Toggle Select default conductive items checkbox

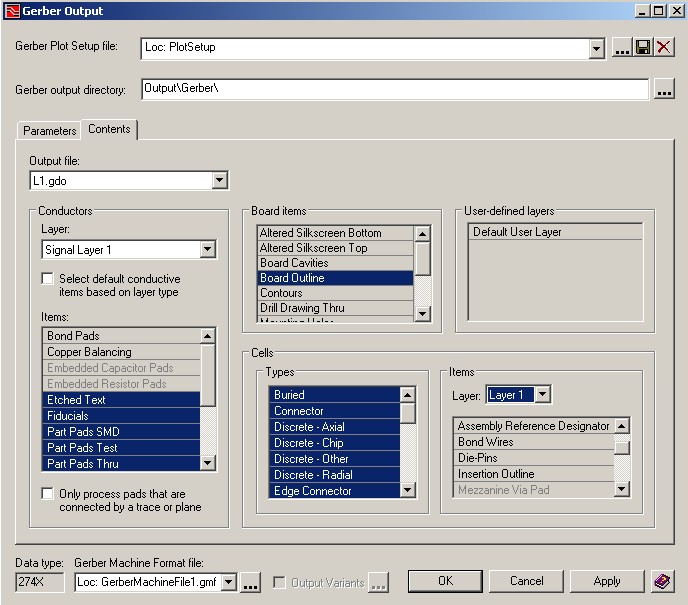pyautogui.click(x=47, y=279)
